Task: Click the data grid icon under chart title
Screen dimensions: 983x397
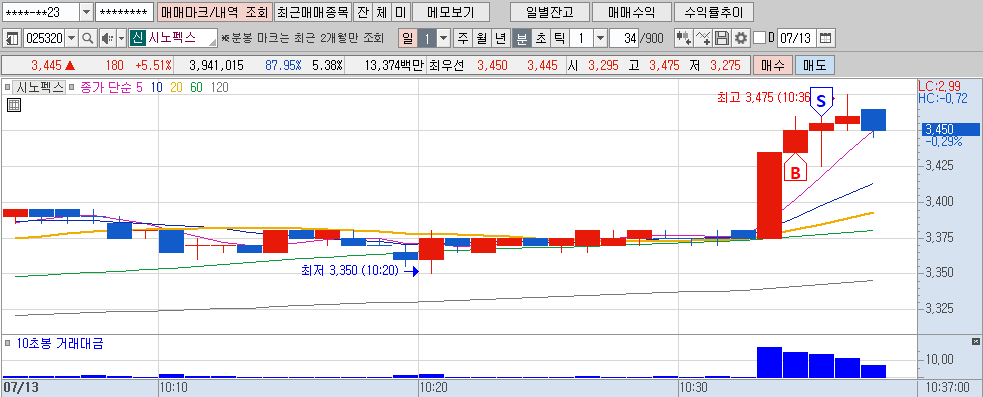Action: (x=14, y=105)
